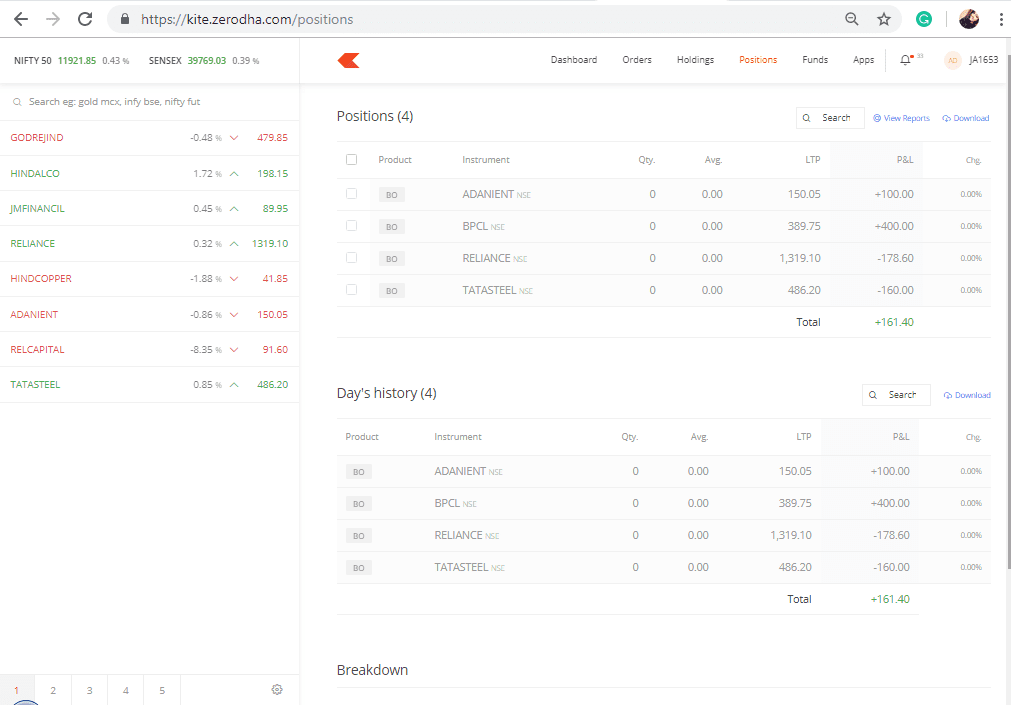Click View Reports link
This screenshot has width=1011, height=705.
click(901, 118)
